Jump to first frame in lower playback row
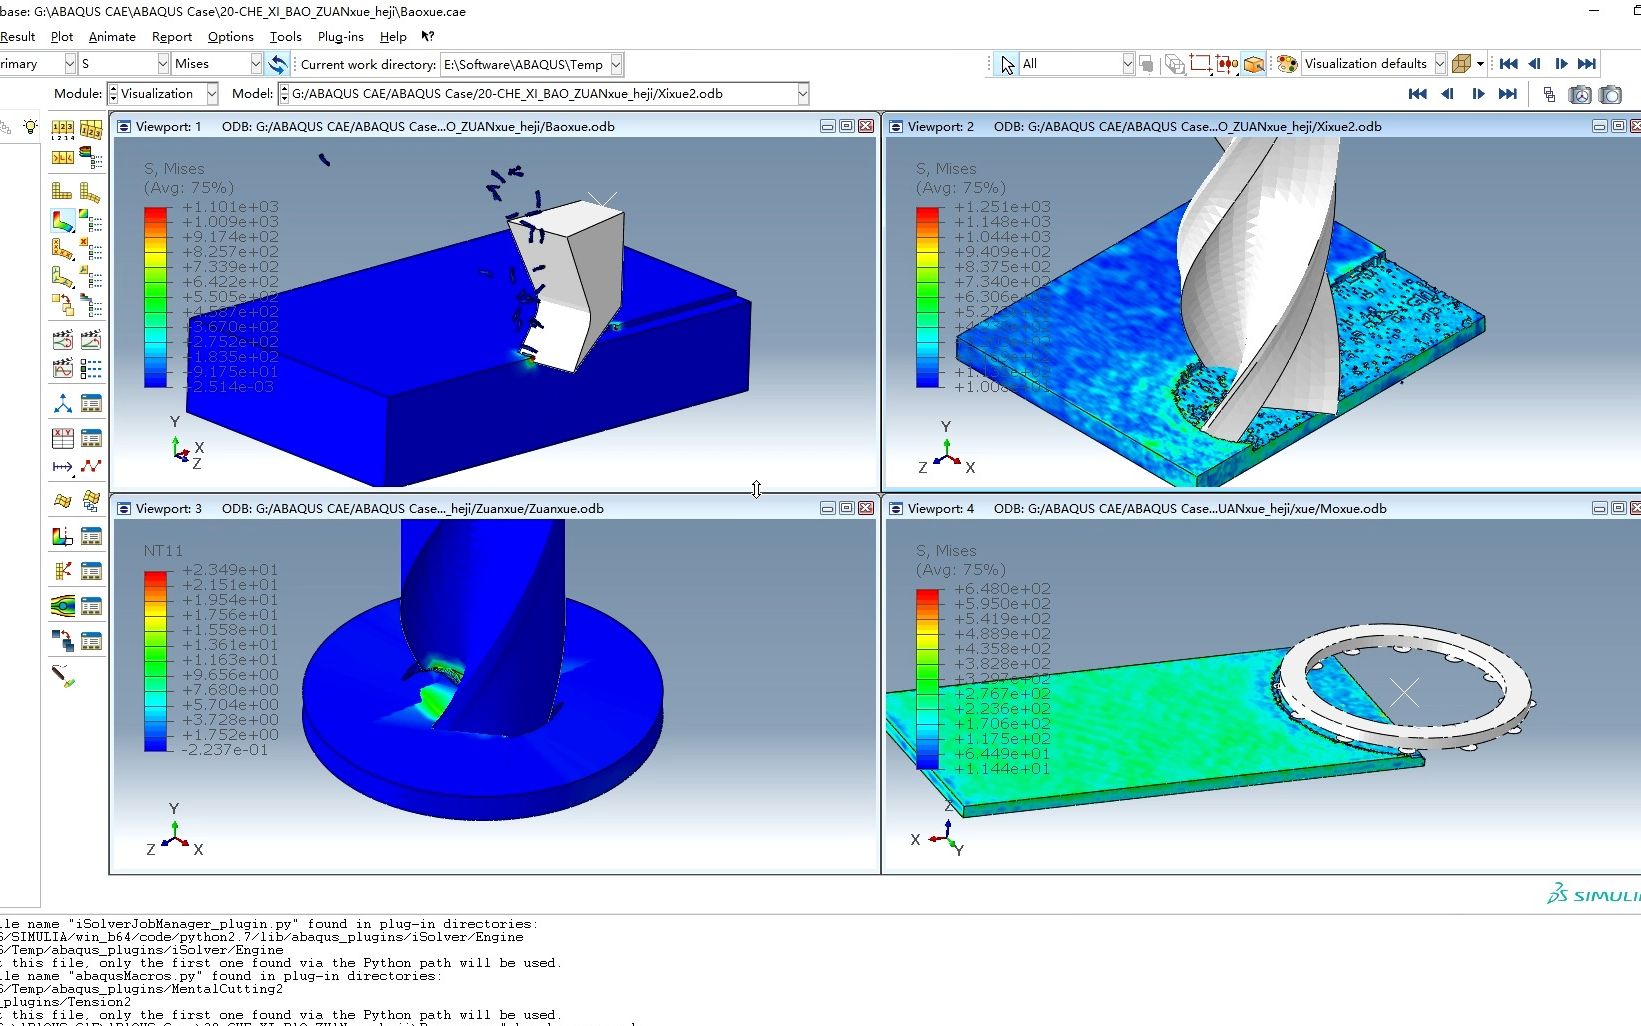 pyautogui.click(x=1417, y=94)
